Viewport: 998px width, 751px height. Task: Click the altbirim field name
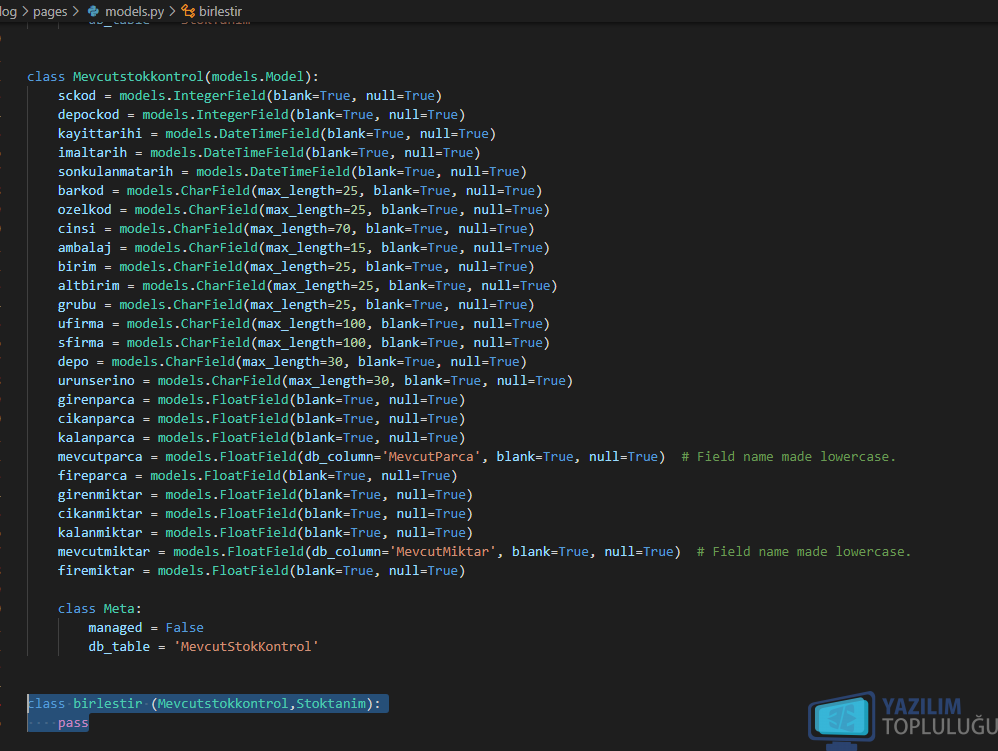[88, 286]
